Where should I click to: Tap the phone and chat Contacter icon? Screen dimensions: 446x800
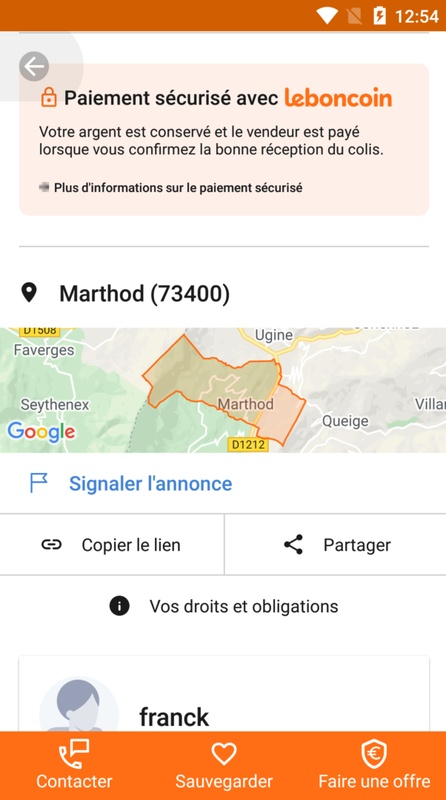[x=74, y=754]
